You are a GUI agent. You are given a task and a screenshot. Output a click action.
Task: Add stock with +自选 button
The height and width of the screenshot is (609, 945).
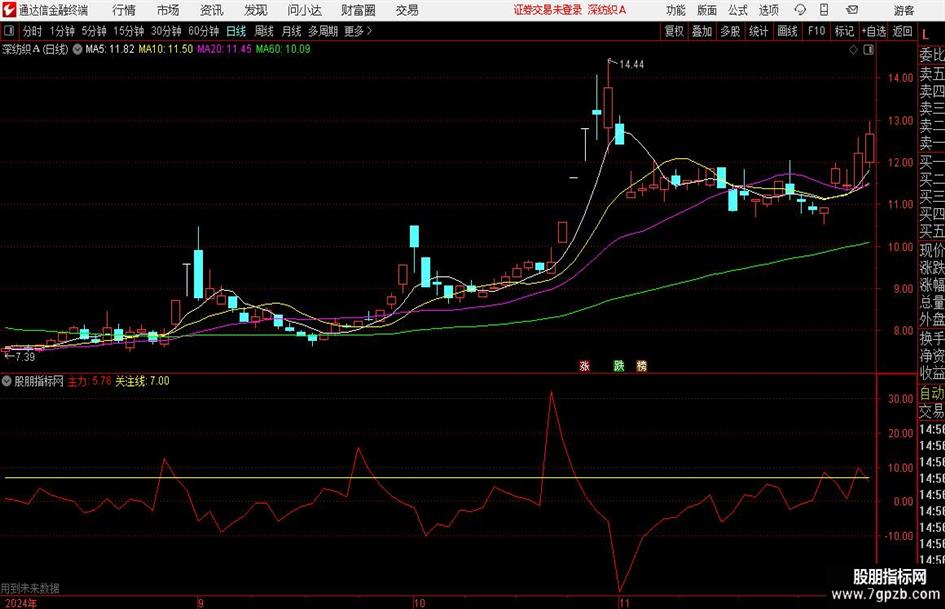coord(874,31)
